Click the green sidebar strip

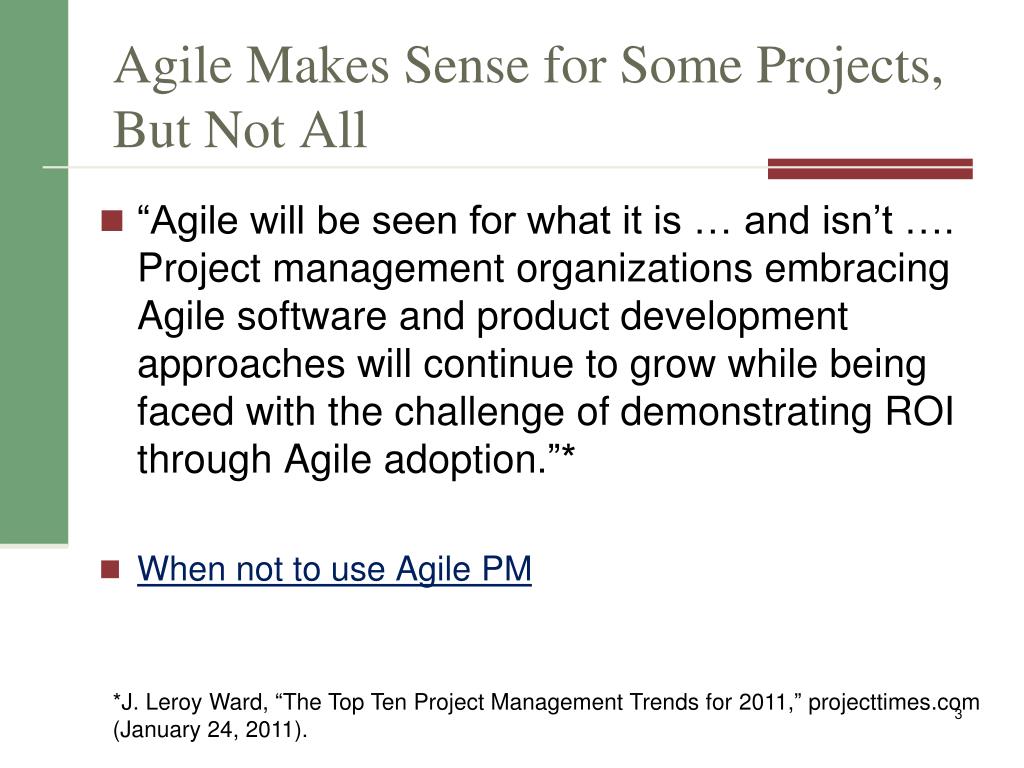pyautogui.click(x=34, y=272)
